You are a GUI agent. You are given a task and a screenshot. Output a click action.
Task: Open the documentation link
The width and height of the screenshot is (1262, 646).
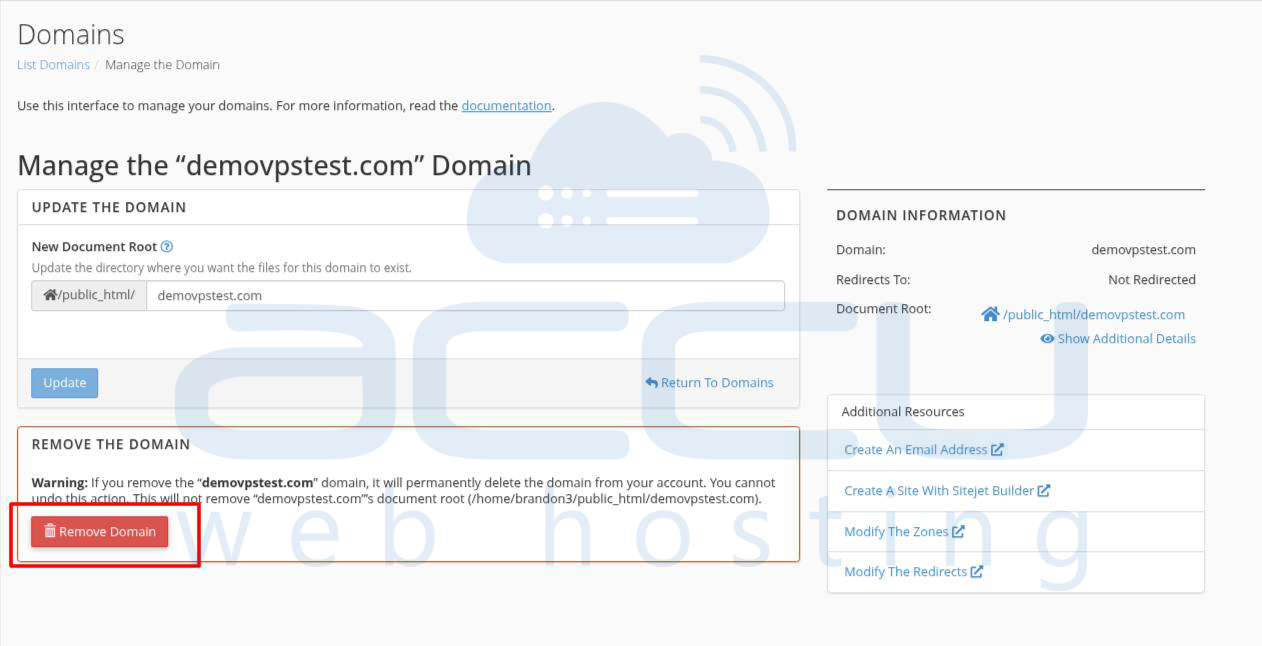(506, 106)
